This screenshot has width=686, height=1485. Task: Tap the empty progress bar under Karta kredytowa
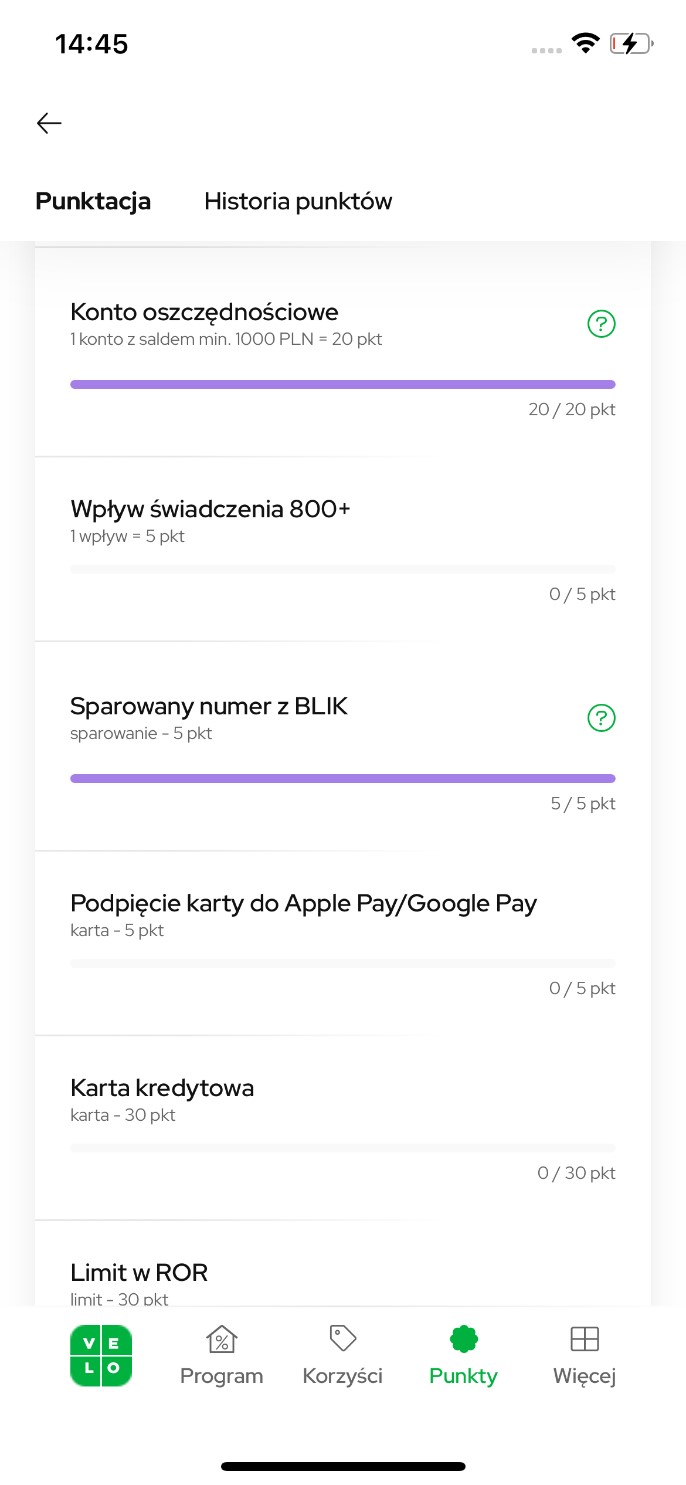[343, 1147]
